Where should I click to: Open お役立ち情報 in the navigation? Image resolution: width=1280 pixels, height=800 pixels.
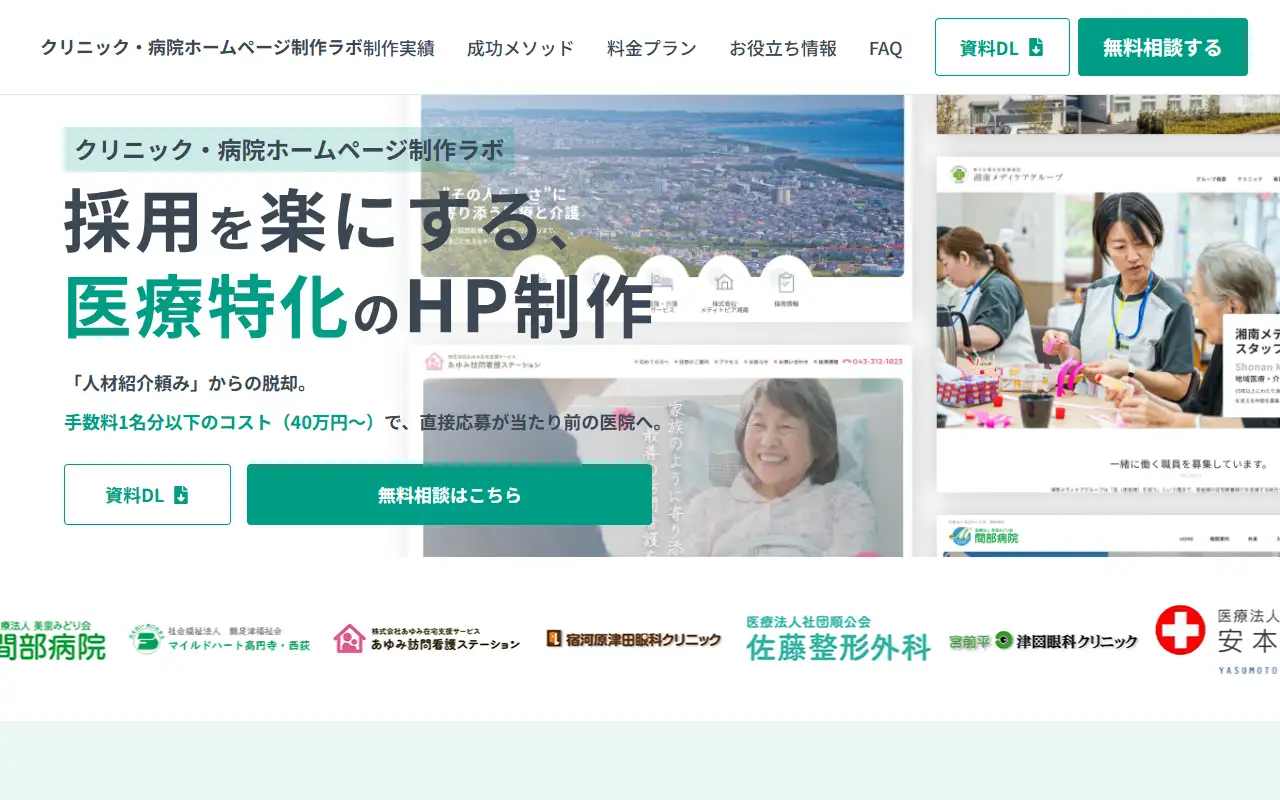coord(782,47)
